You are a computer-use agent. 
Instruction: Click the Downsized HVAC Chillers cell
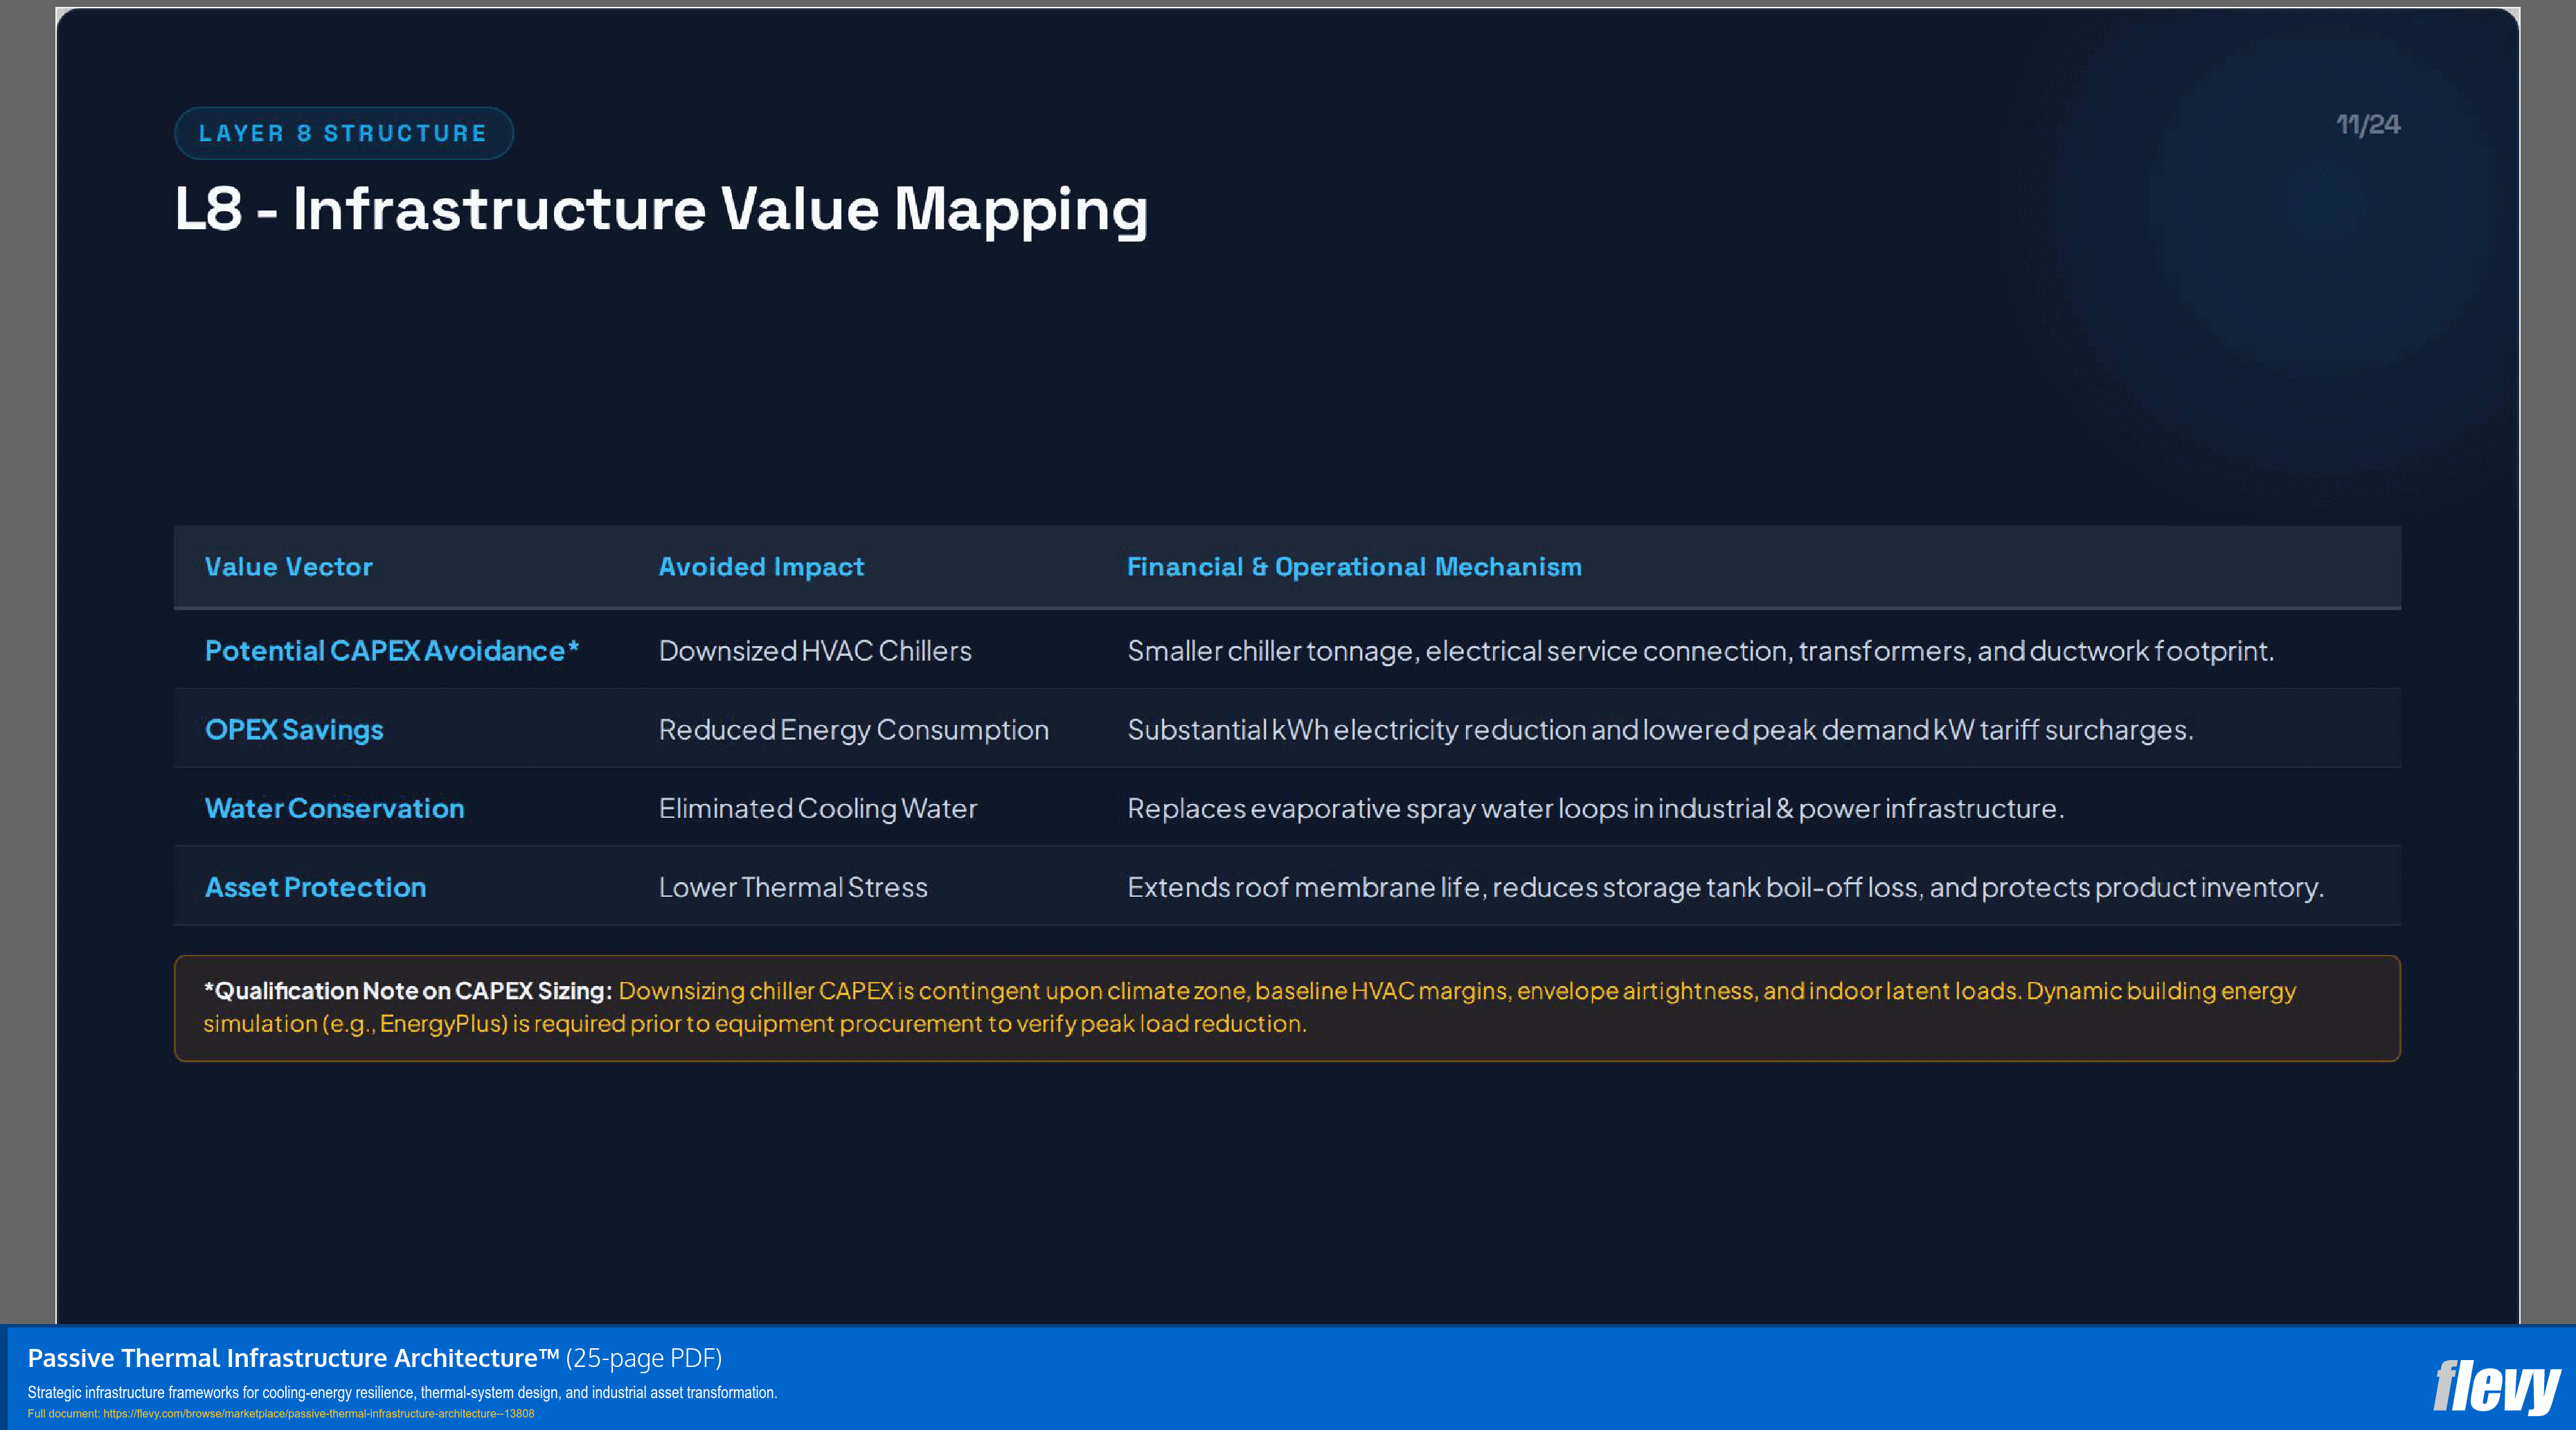coord(815,651)
